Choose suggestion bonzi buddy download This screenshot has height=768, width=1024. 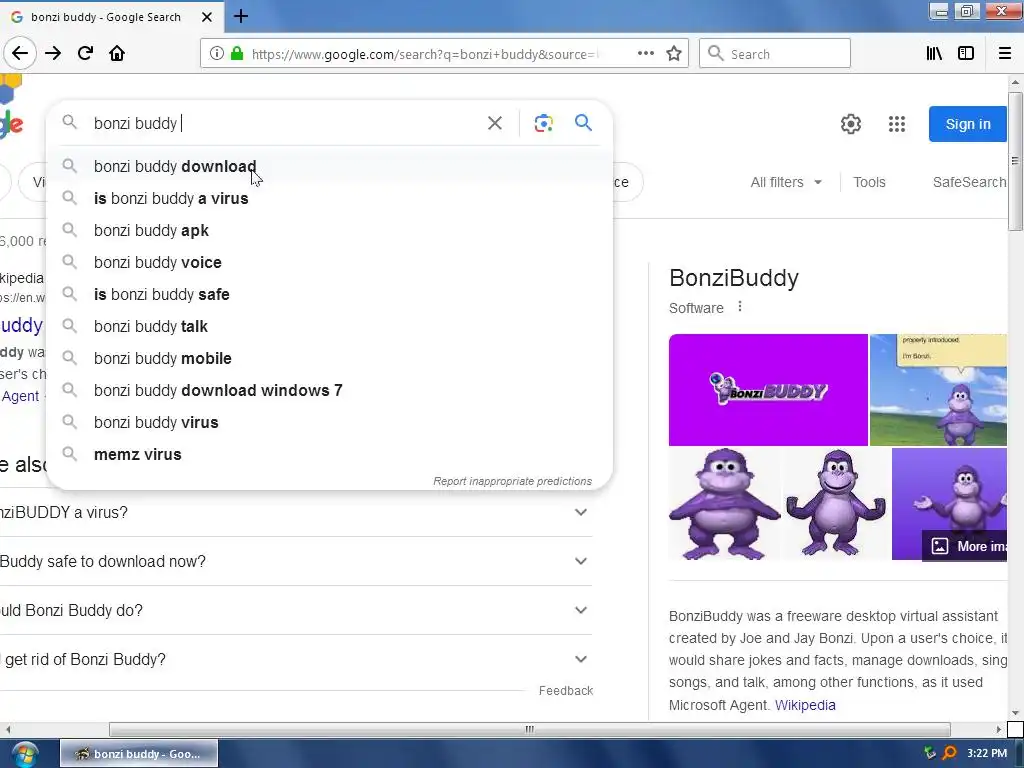coord(329,167)
